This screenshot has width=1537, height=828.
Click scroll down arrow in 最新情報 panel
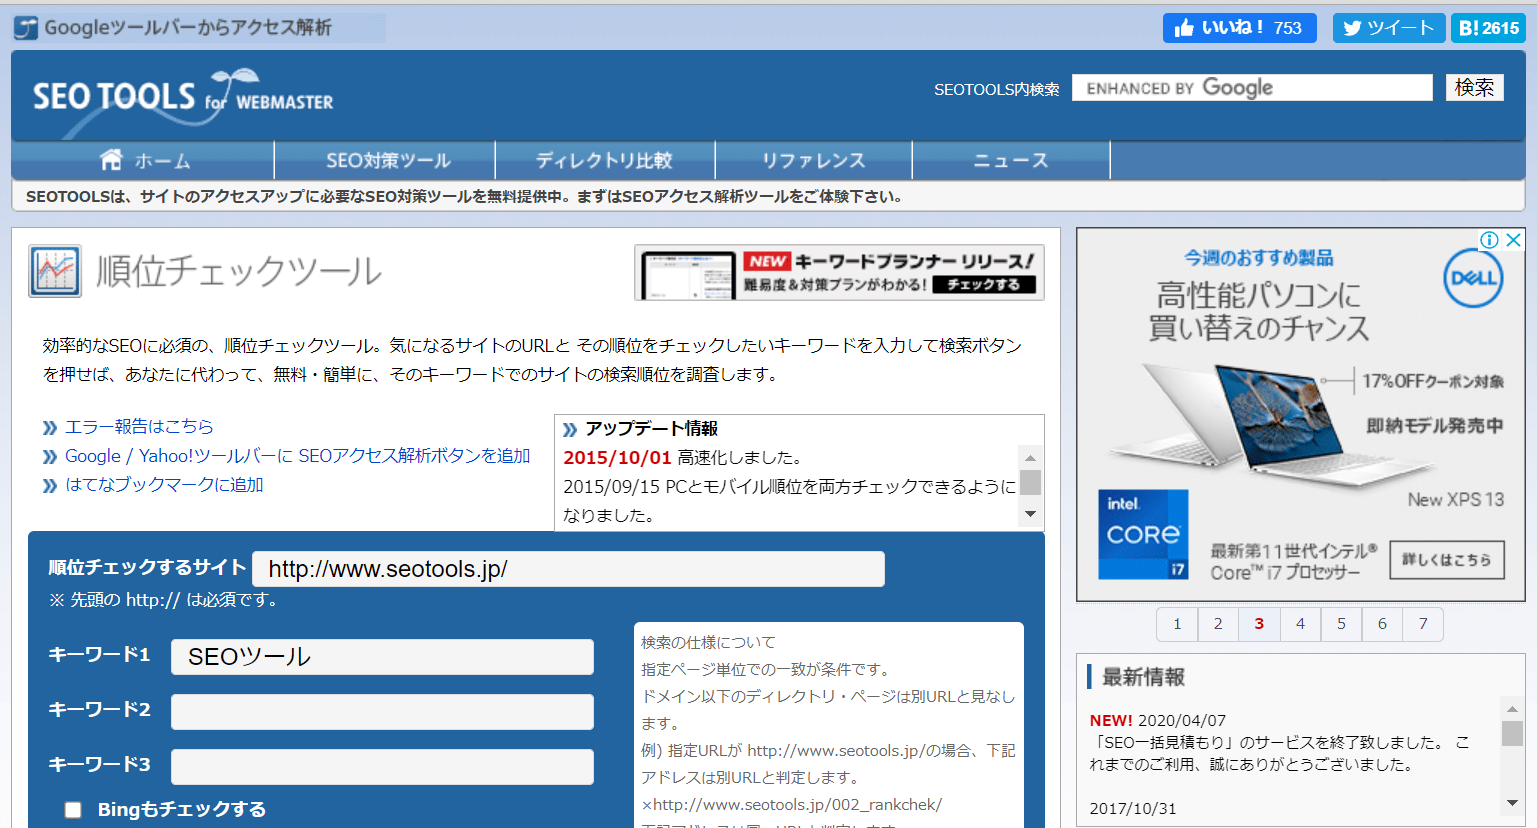click(x=1512, y=803)
